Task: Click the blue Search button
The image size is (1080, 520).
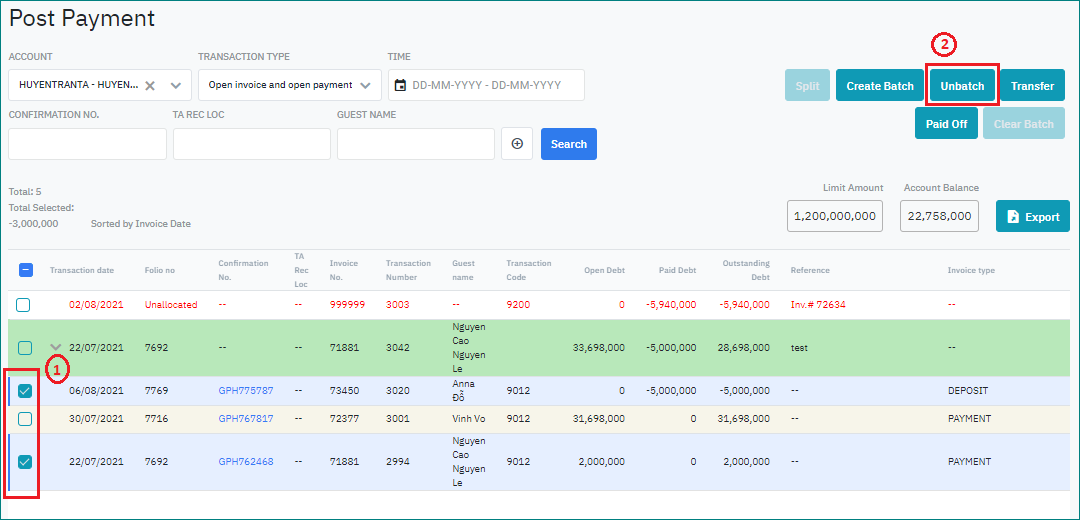Action: click(568, 144)
